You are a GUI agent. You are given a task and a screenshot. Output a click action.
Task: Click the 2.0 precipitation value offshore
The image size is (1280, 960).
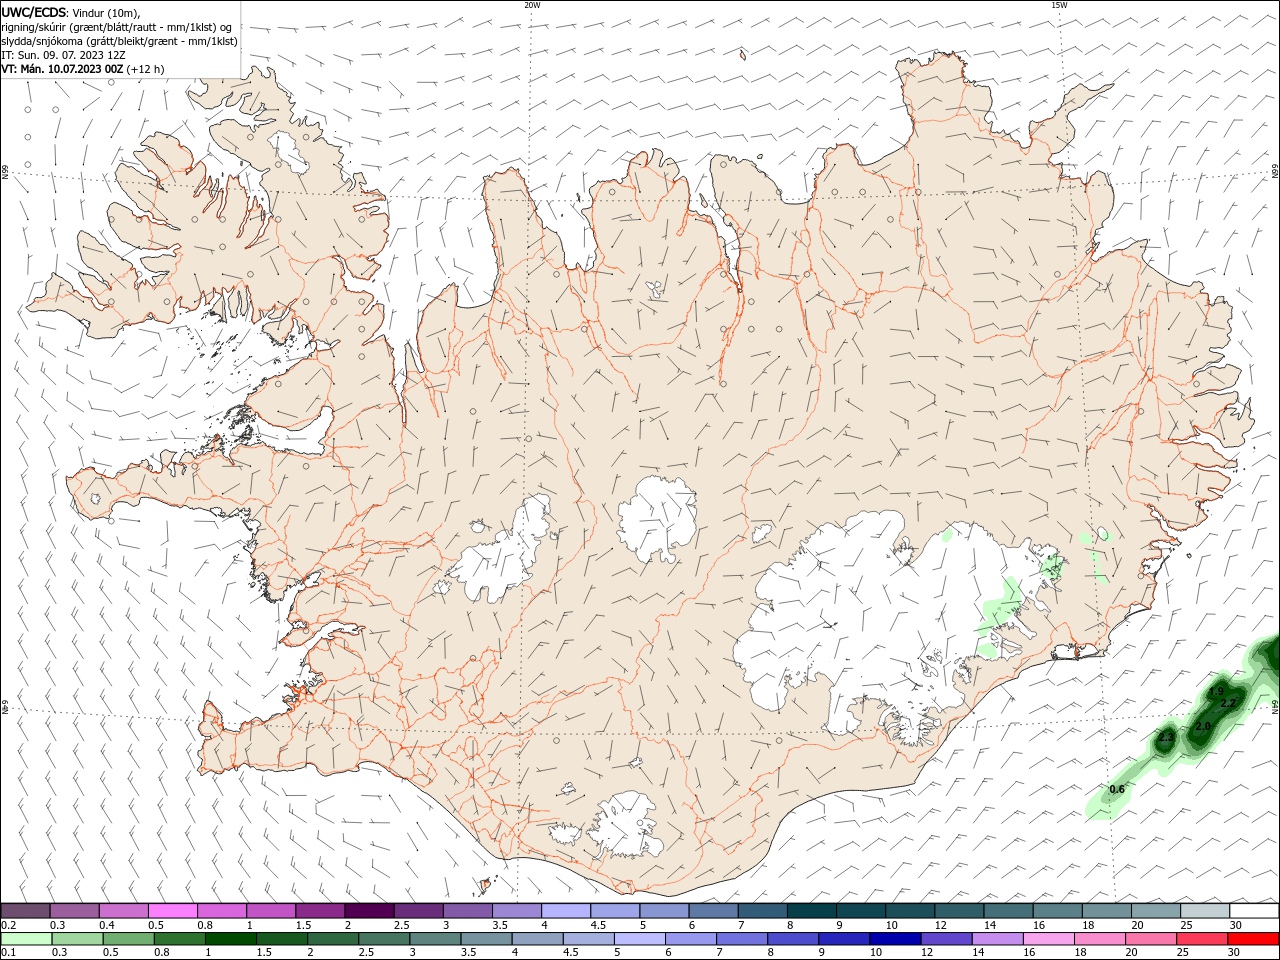tap(1203, 726)
